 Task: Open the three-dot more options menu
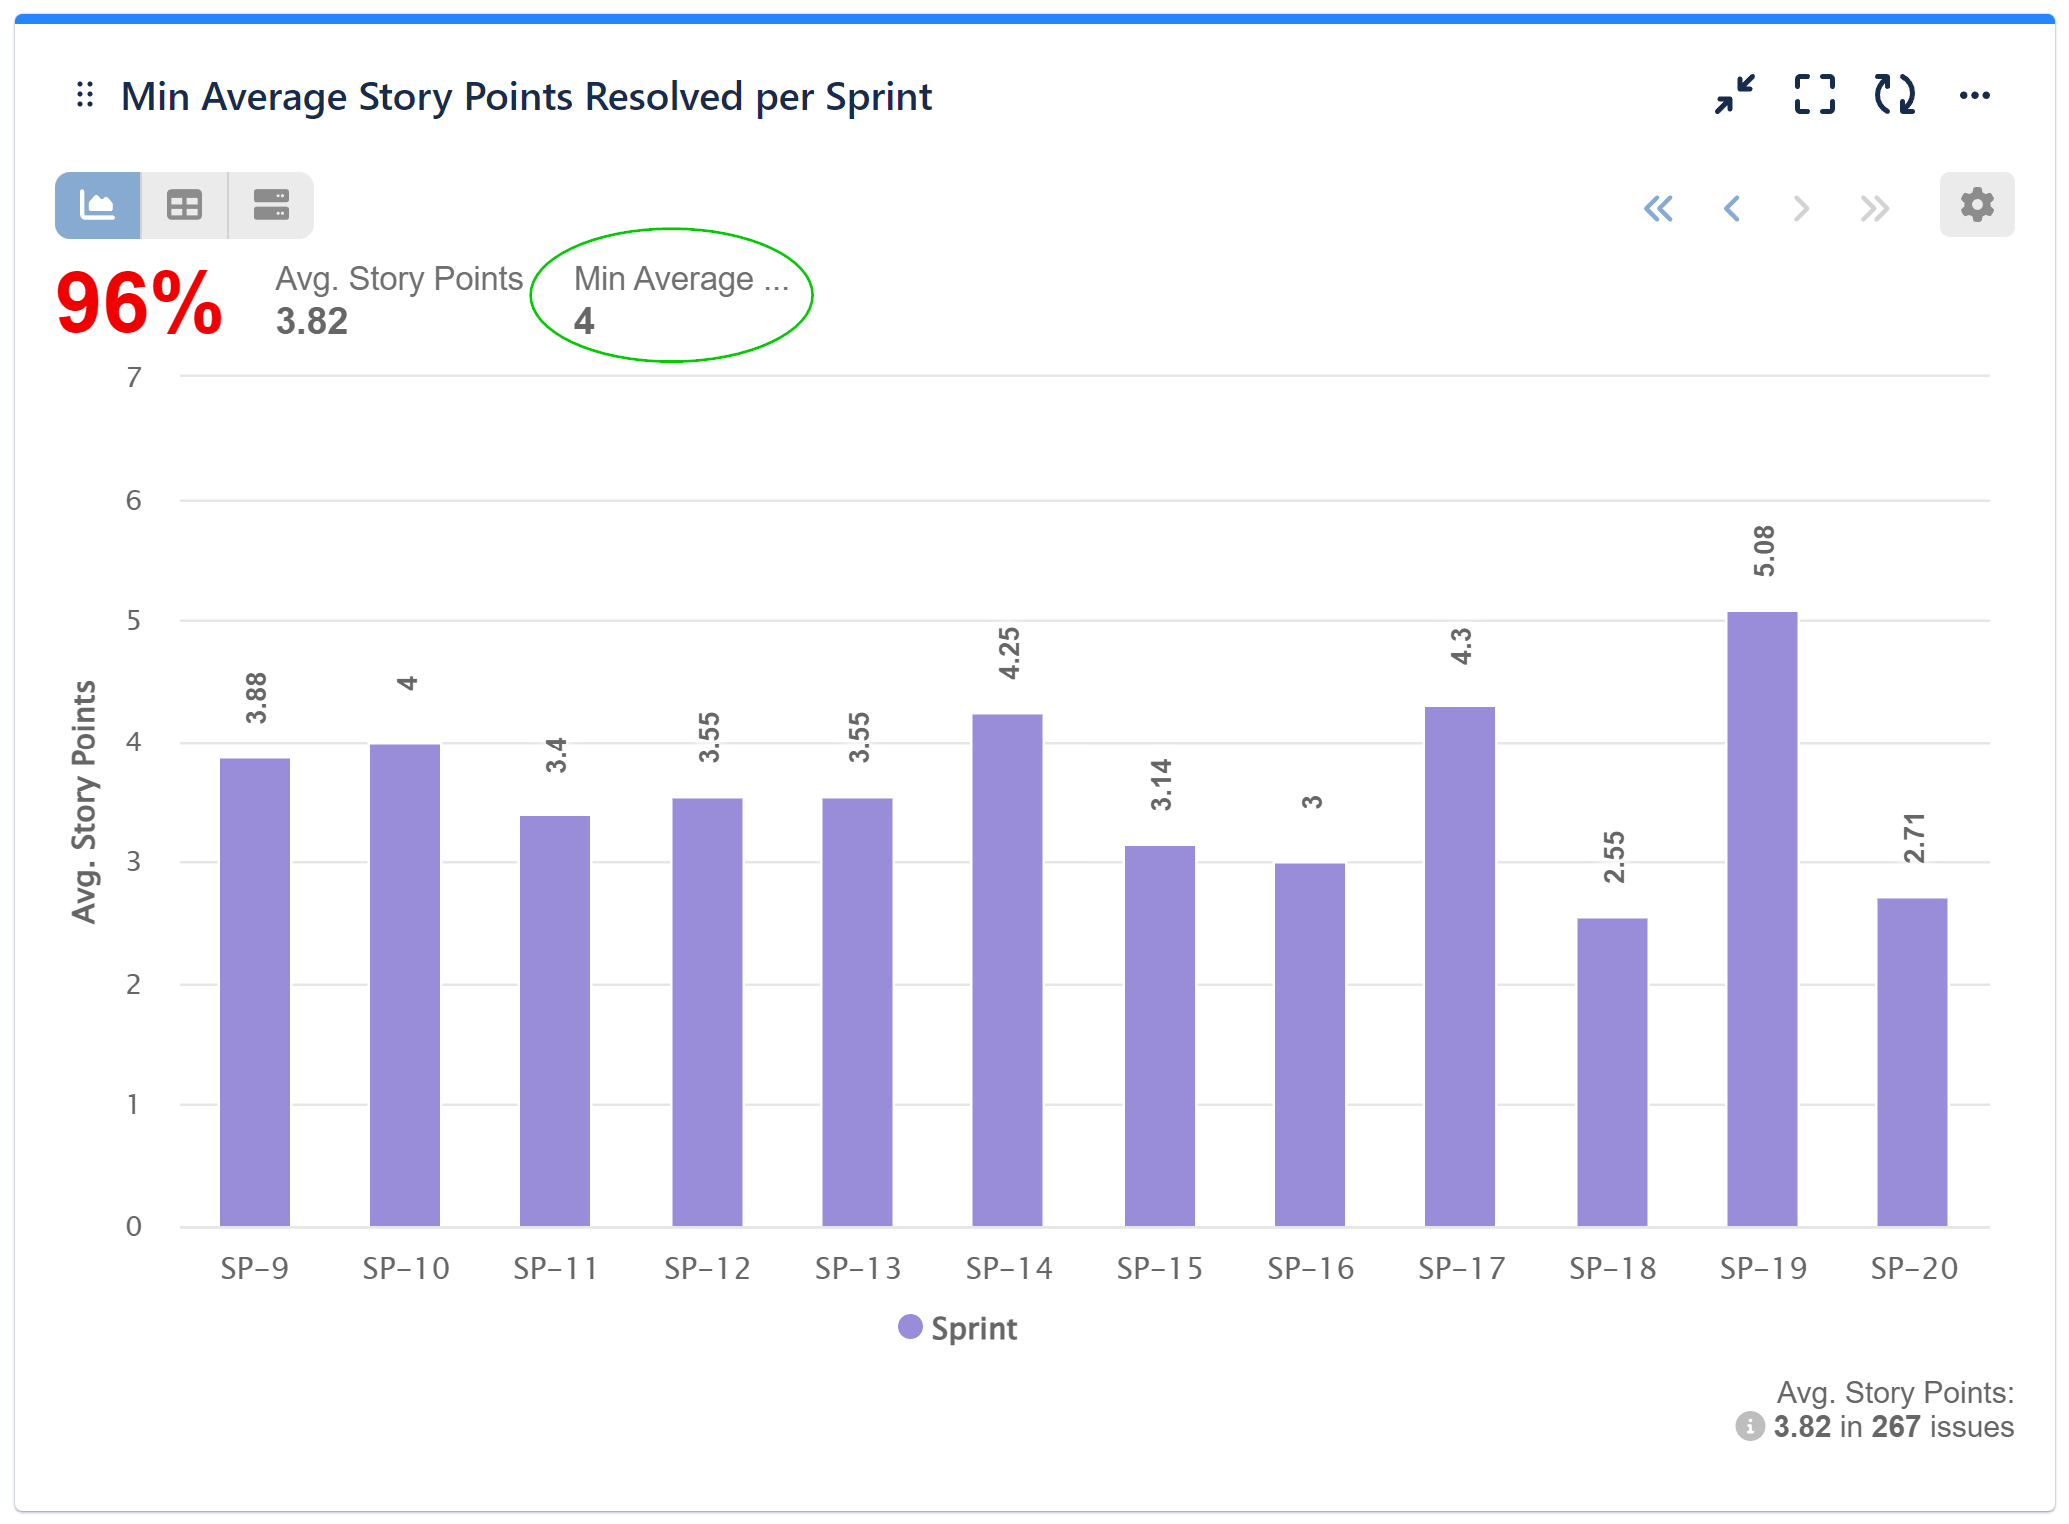tap(1974, 95)
